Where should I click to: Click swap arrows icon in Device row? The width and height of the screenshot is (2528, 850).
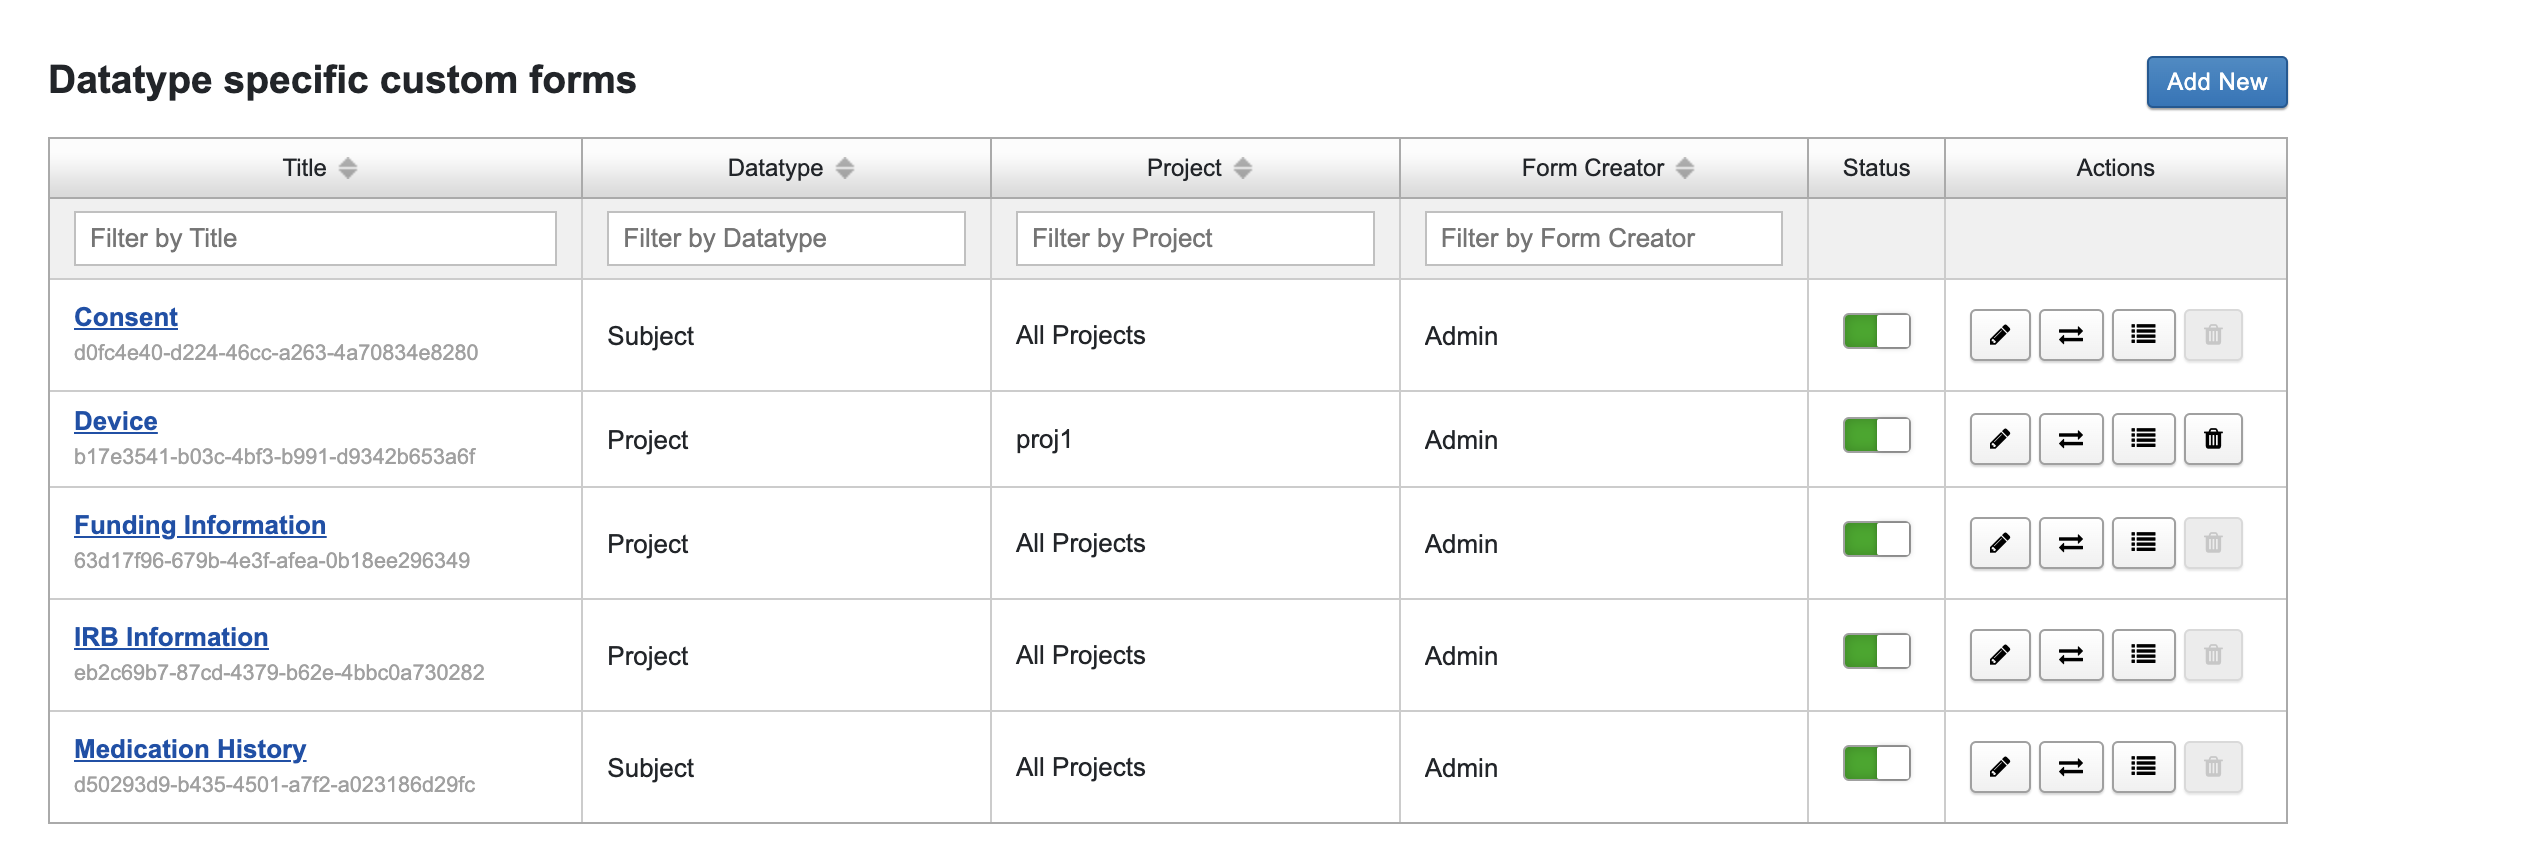pyautogui.click(x=2071, y=439)
